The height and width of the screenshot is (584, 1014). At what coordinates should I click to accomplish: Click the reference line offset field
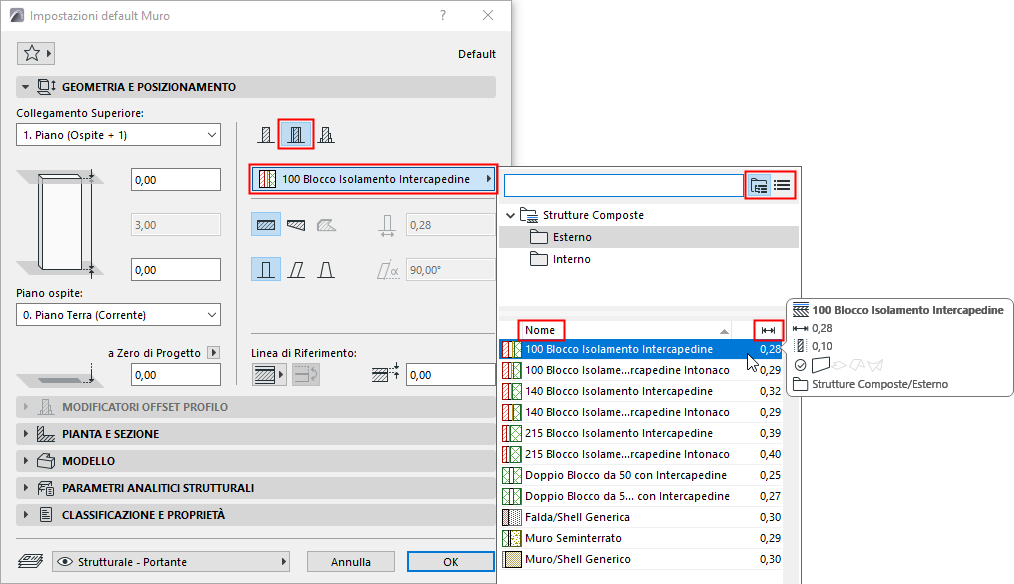point(451,374)
